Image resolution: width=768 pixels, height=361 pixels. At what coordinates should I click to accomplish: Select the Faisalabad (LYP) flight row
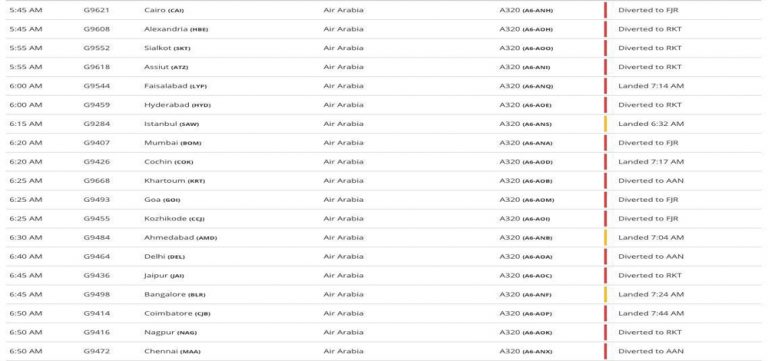click(384, 86)
